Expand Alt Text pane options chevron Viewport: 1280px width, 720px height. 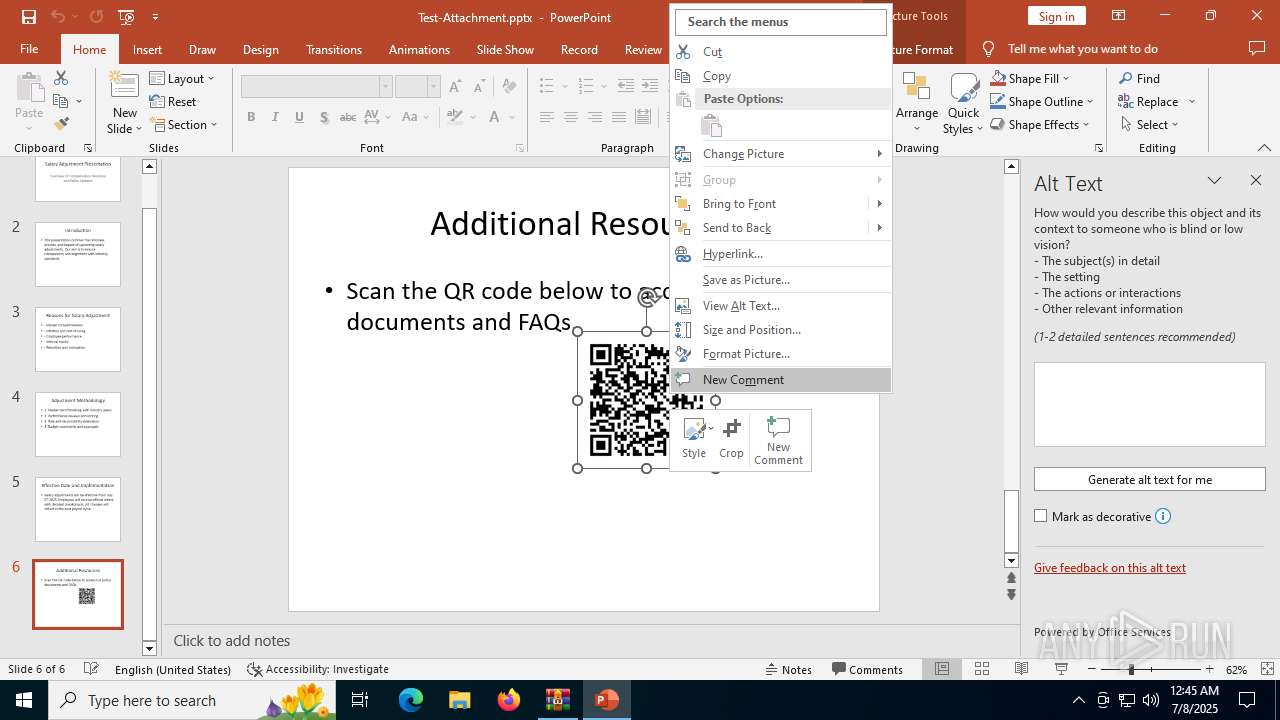1214,180
